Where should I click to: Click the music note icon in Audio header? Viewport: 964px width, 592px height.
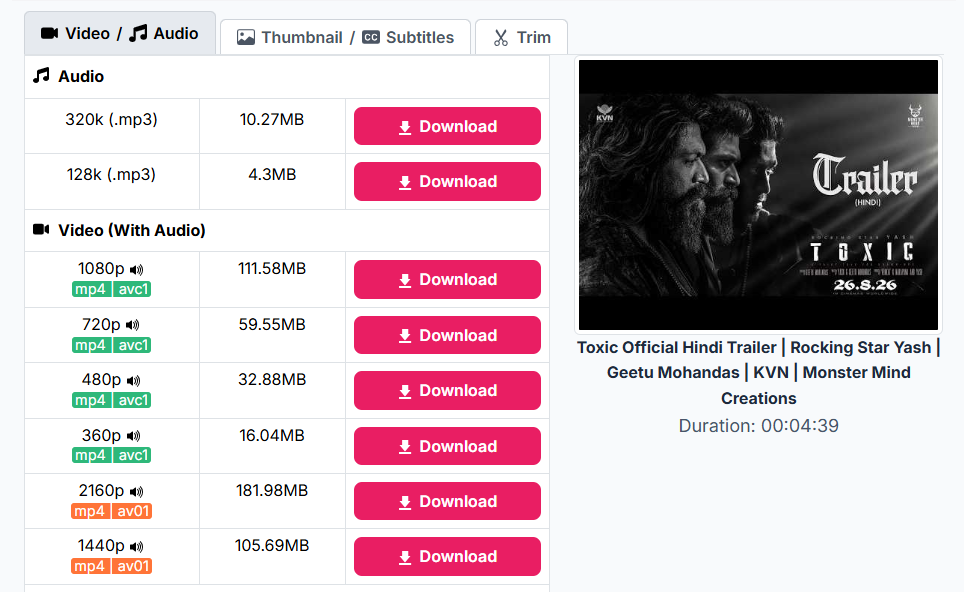click(41, 76)
